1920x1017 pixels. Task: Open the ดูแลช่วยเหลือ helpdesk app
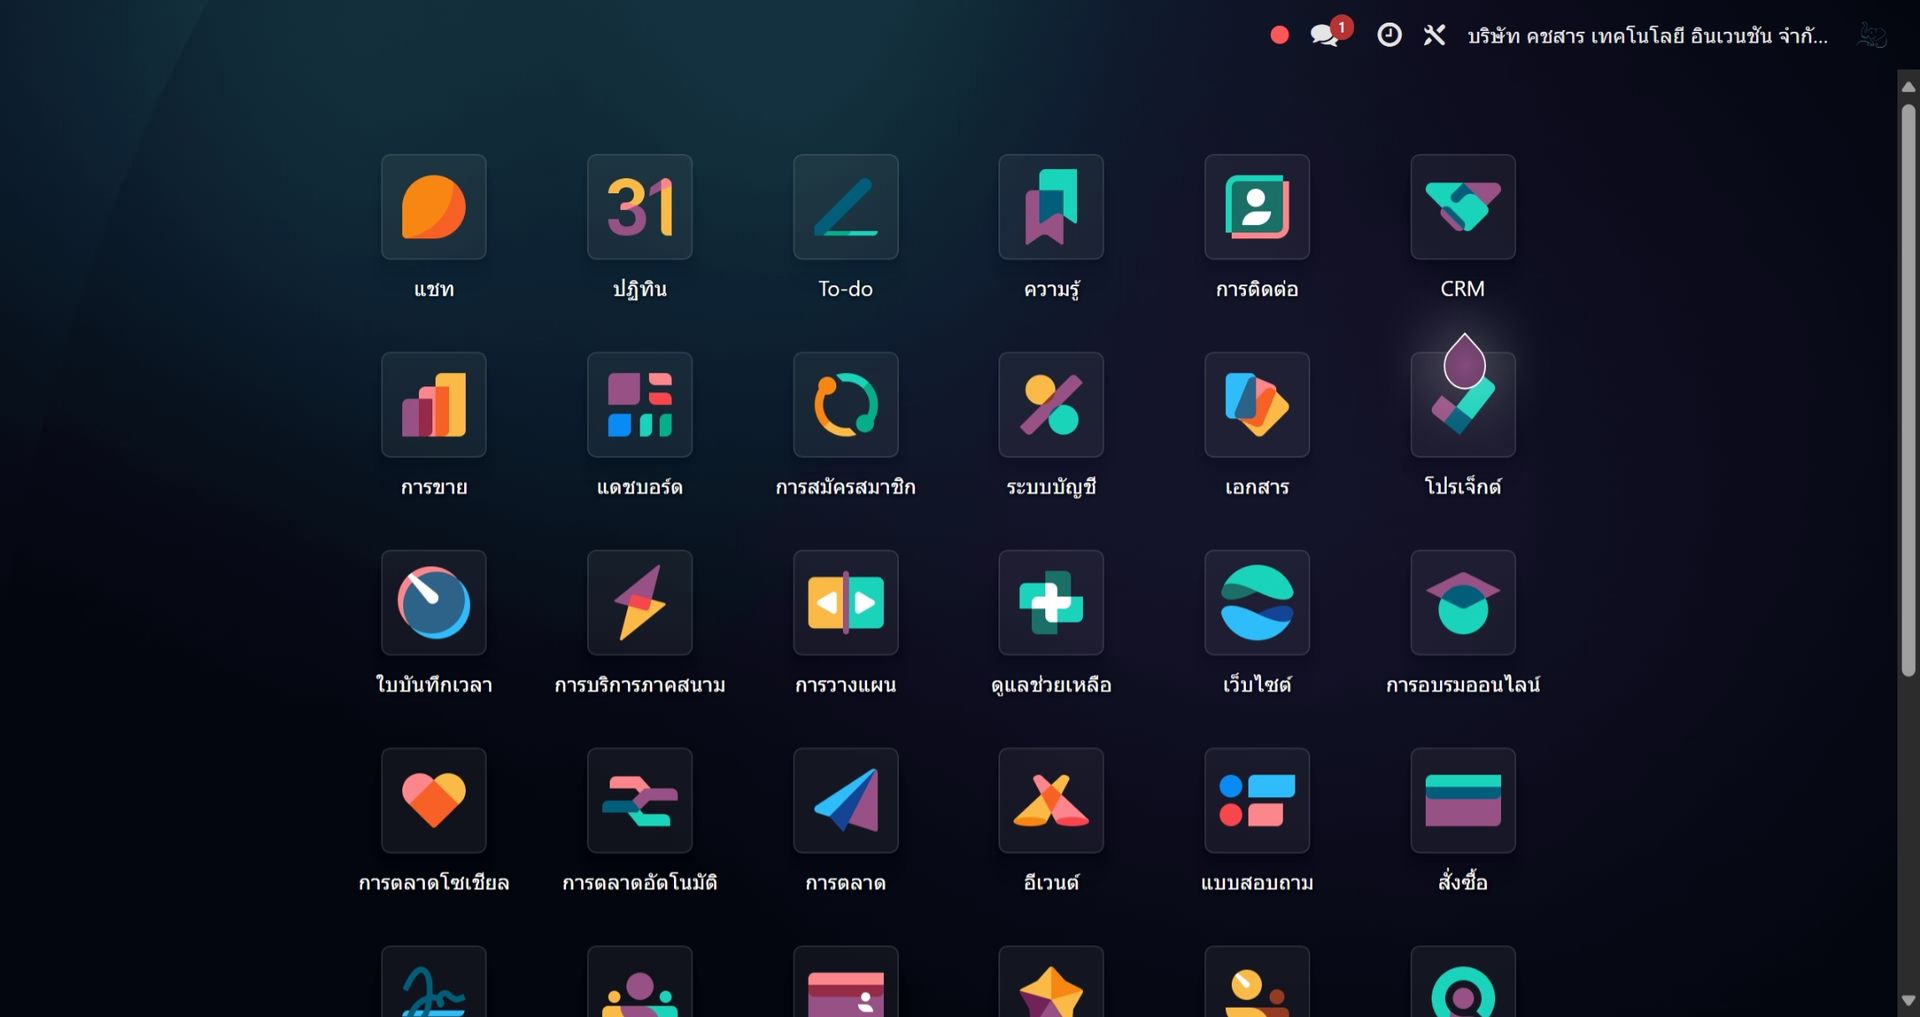point(1050,603)
